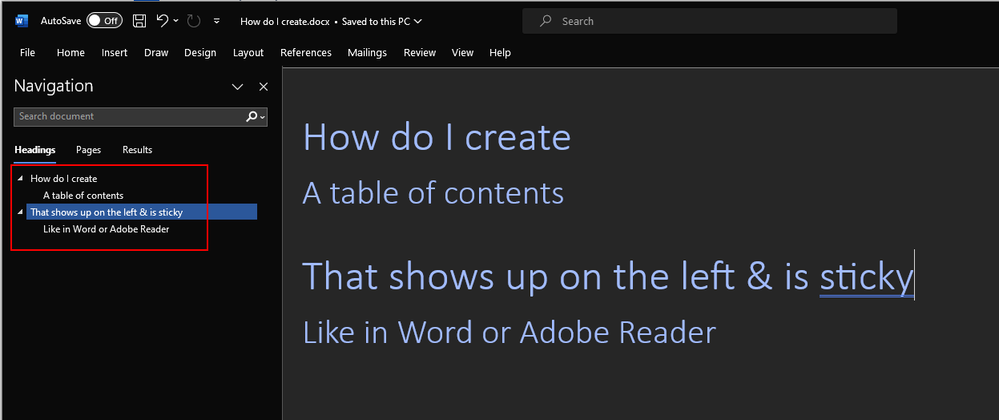
Task: Select the Layout ribbon tab
Action: [x=248, y=53]
